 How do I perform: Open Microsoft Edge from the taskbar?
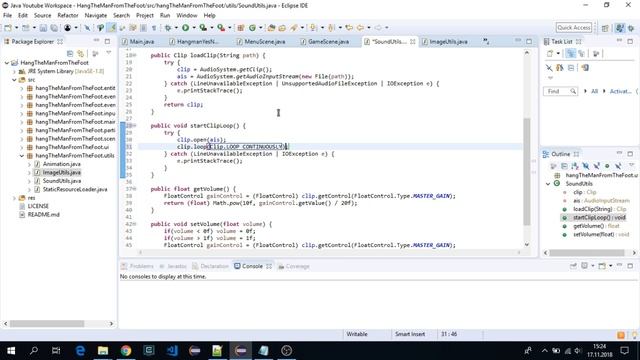[x=80, y=350]
